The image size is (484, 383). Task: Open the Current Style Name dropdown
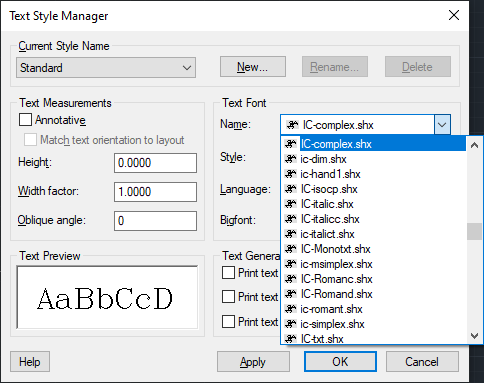tap(106, 68)
